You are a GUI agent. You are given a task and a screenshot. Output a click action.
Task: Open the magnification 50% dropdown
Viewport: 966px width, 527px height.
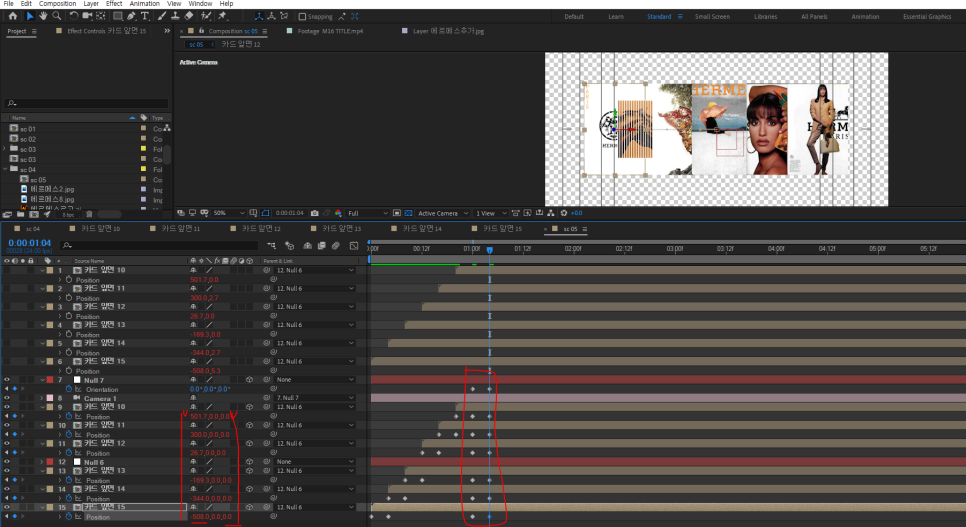pyautogui.click(x=229, y=213)
